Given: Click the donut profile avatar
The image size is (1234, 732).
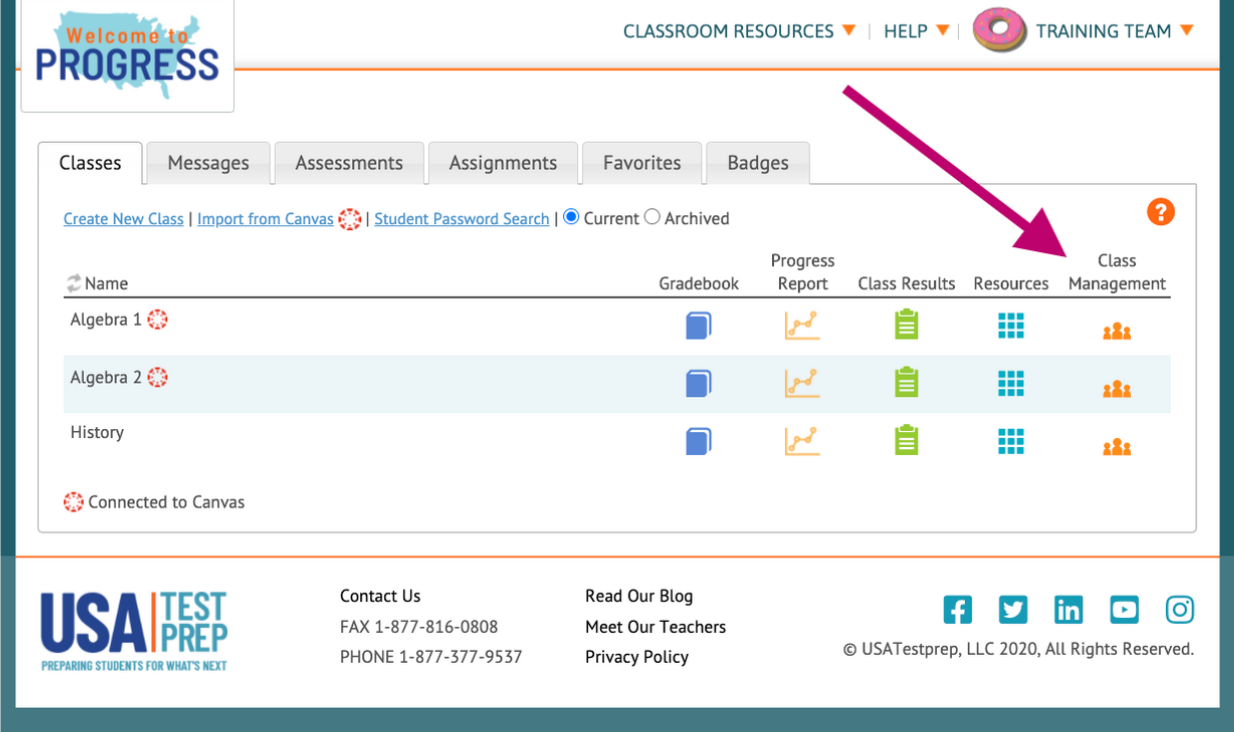Looking at the screenshot, I should click(x=999, y=31).
